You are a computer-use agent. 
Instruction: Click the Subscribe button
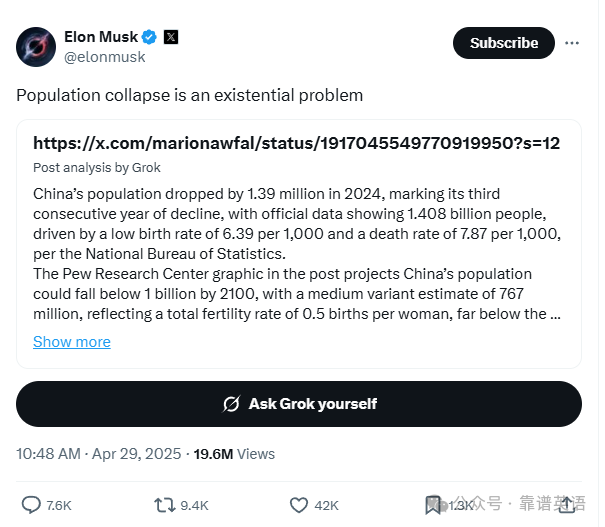(x=504, y=43)
